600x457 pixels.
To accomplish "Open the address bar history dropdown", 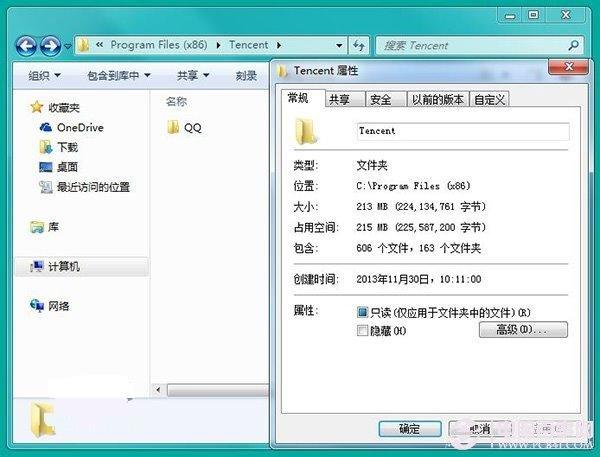I will [x=339, y=46].
